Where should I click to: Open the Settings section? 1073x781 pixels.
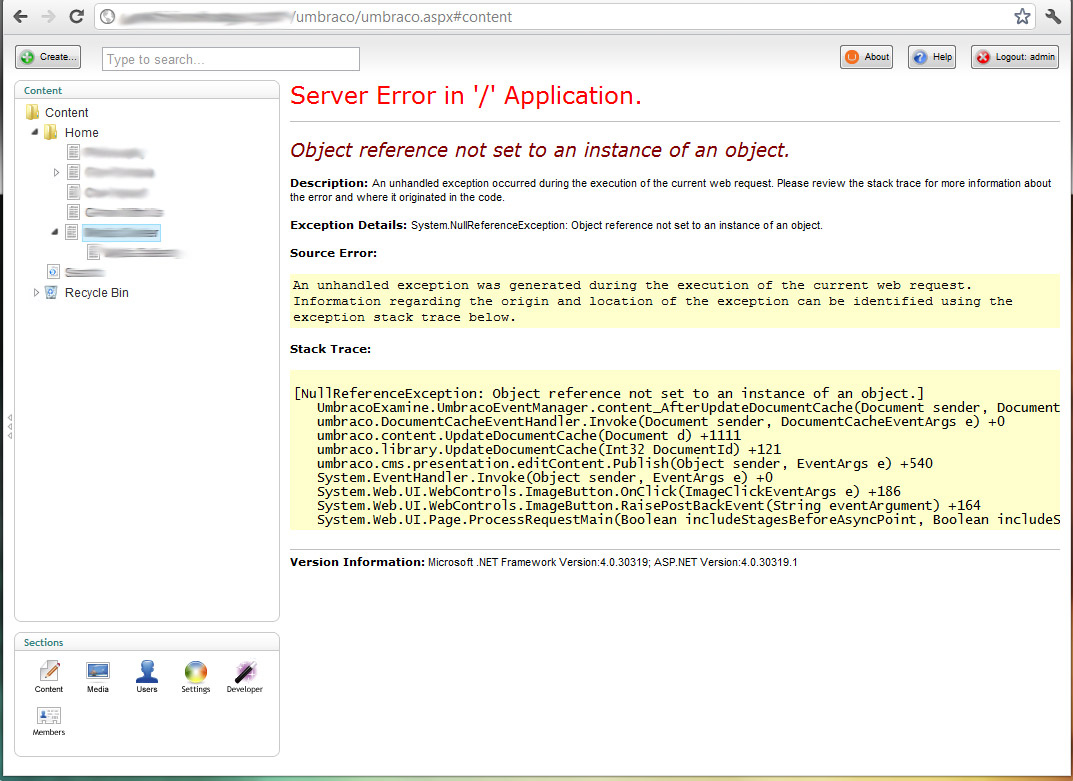point(196,677)
